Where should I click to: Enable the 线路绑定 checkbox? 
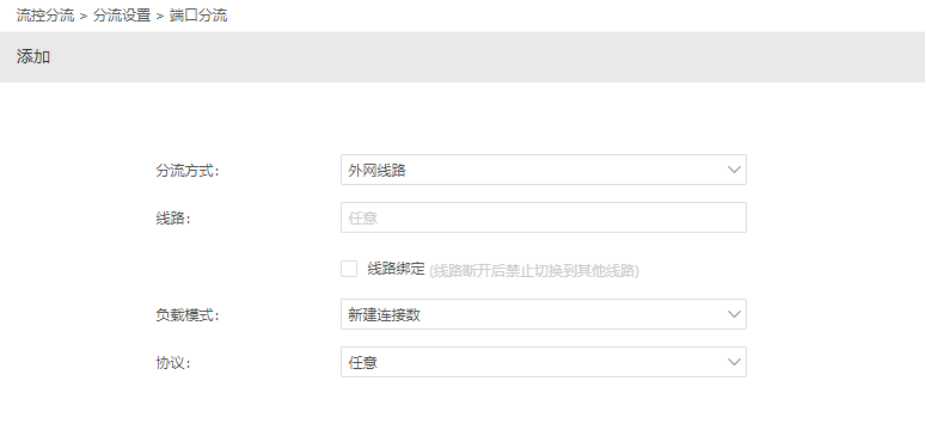click(349, 269)
